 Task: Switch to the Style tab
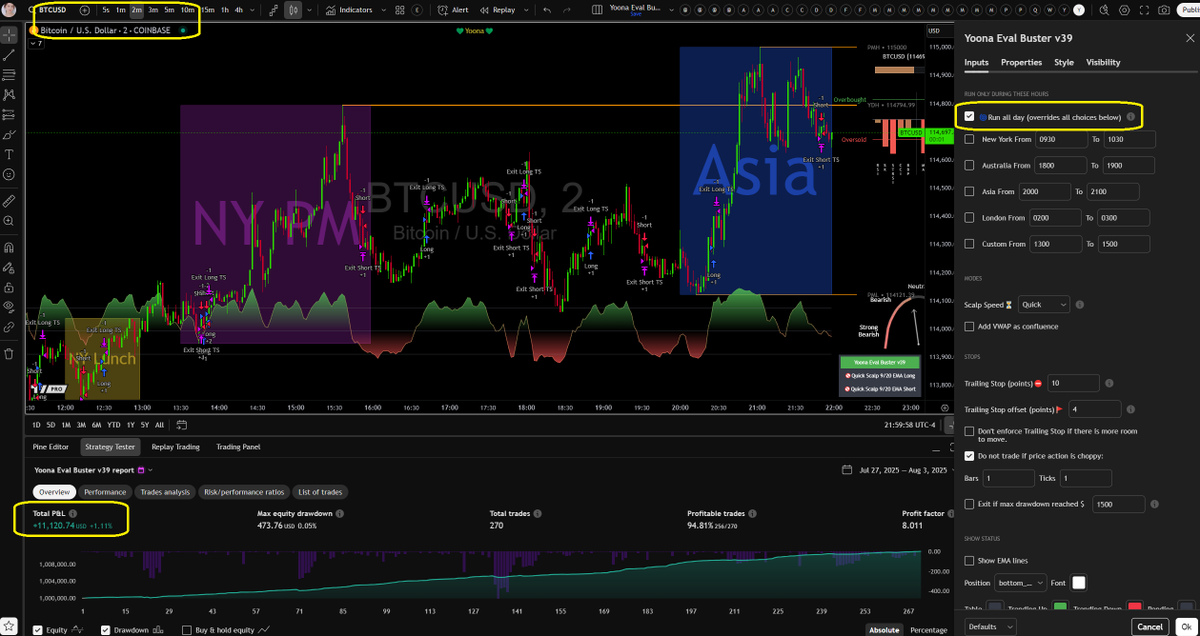(1064, 62)
